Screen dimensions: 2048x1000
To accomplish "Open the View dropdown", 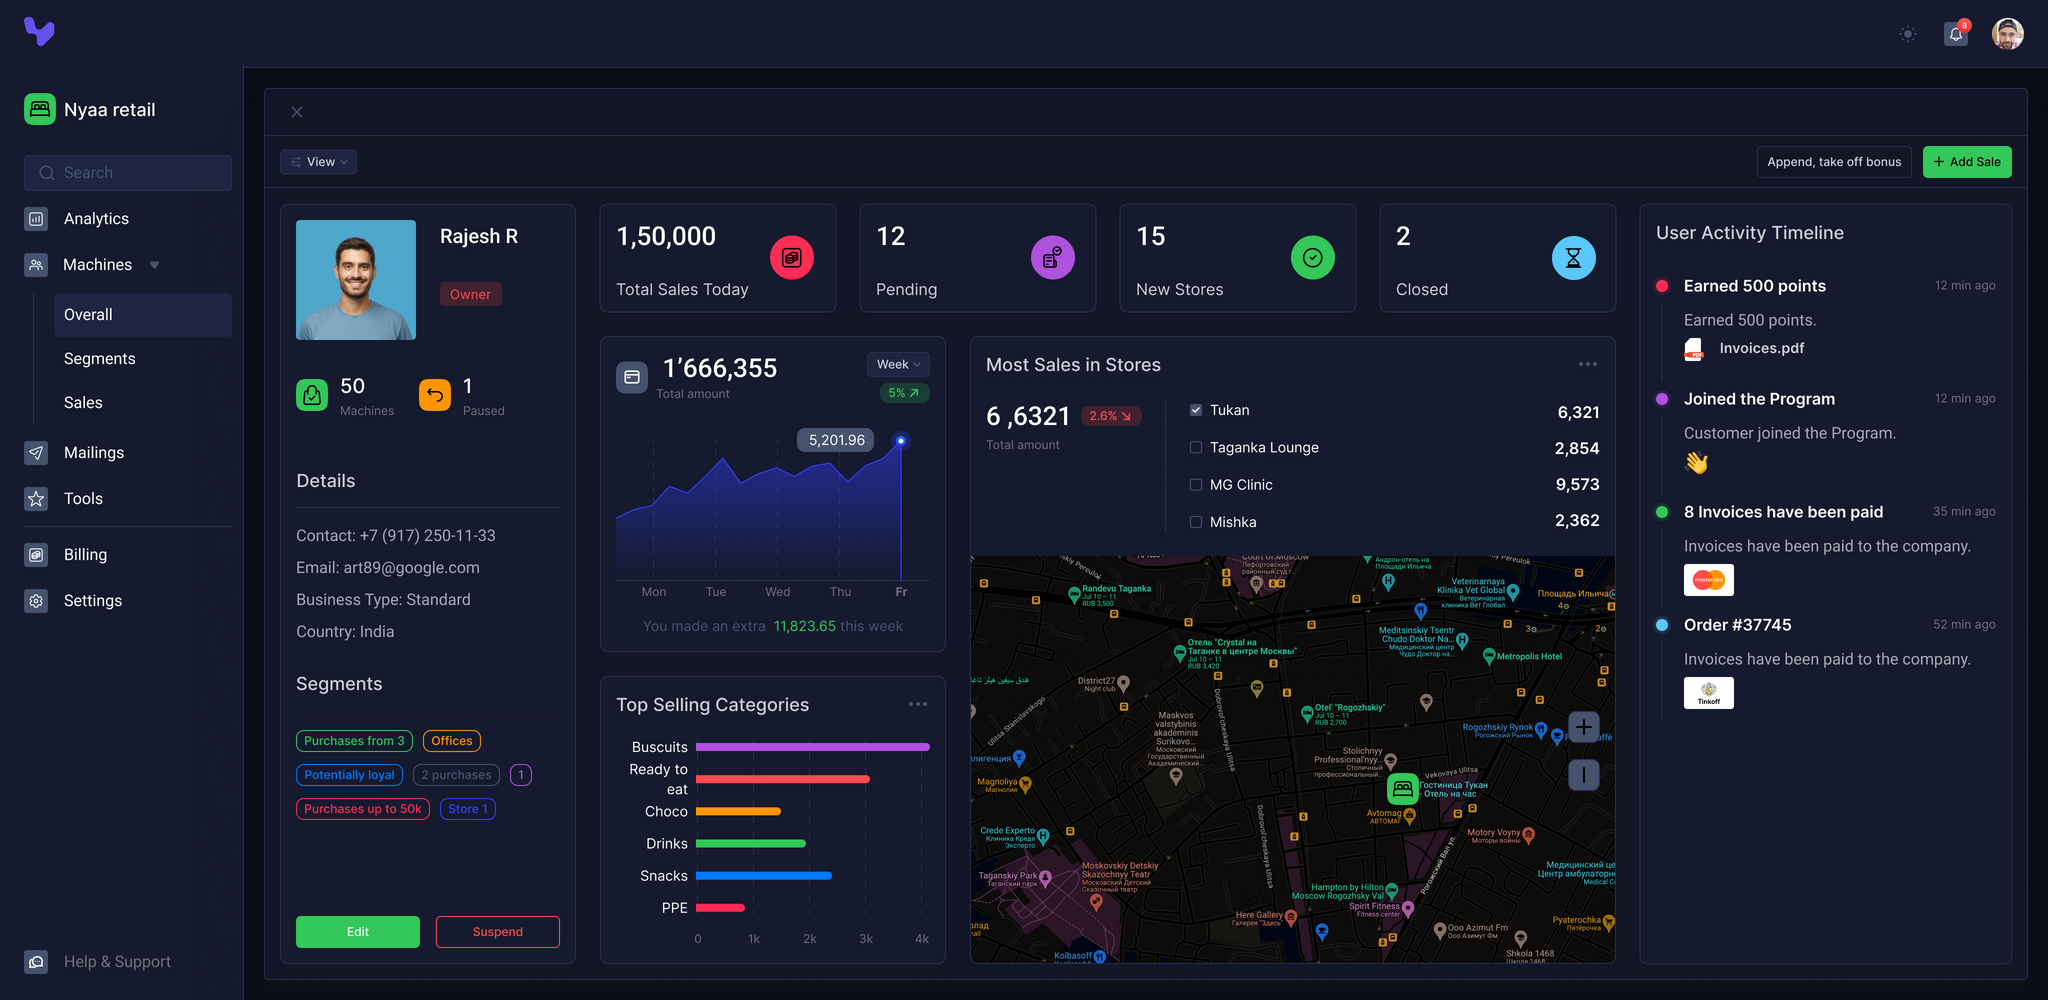I will (319, 162).
